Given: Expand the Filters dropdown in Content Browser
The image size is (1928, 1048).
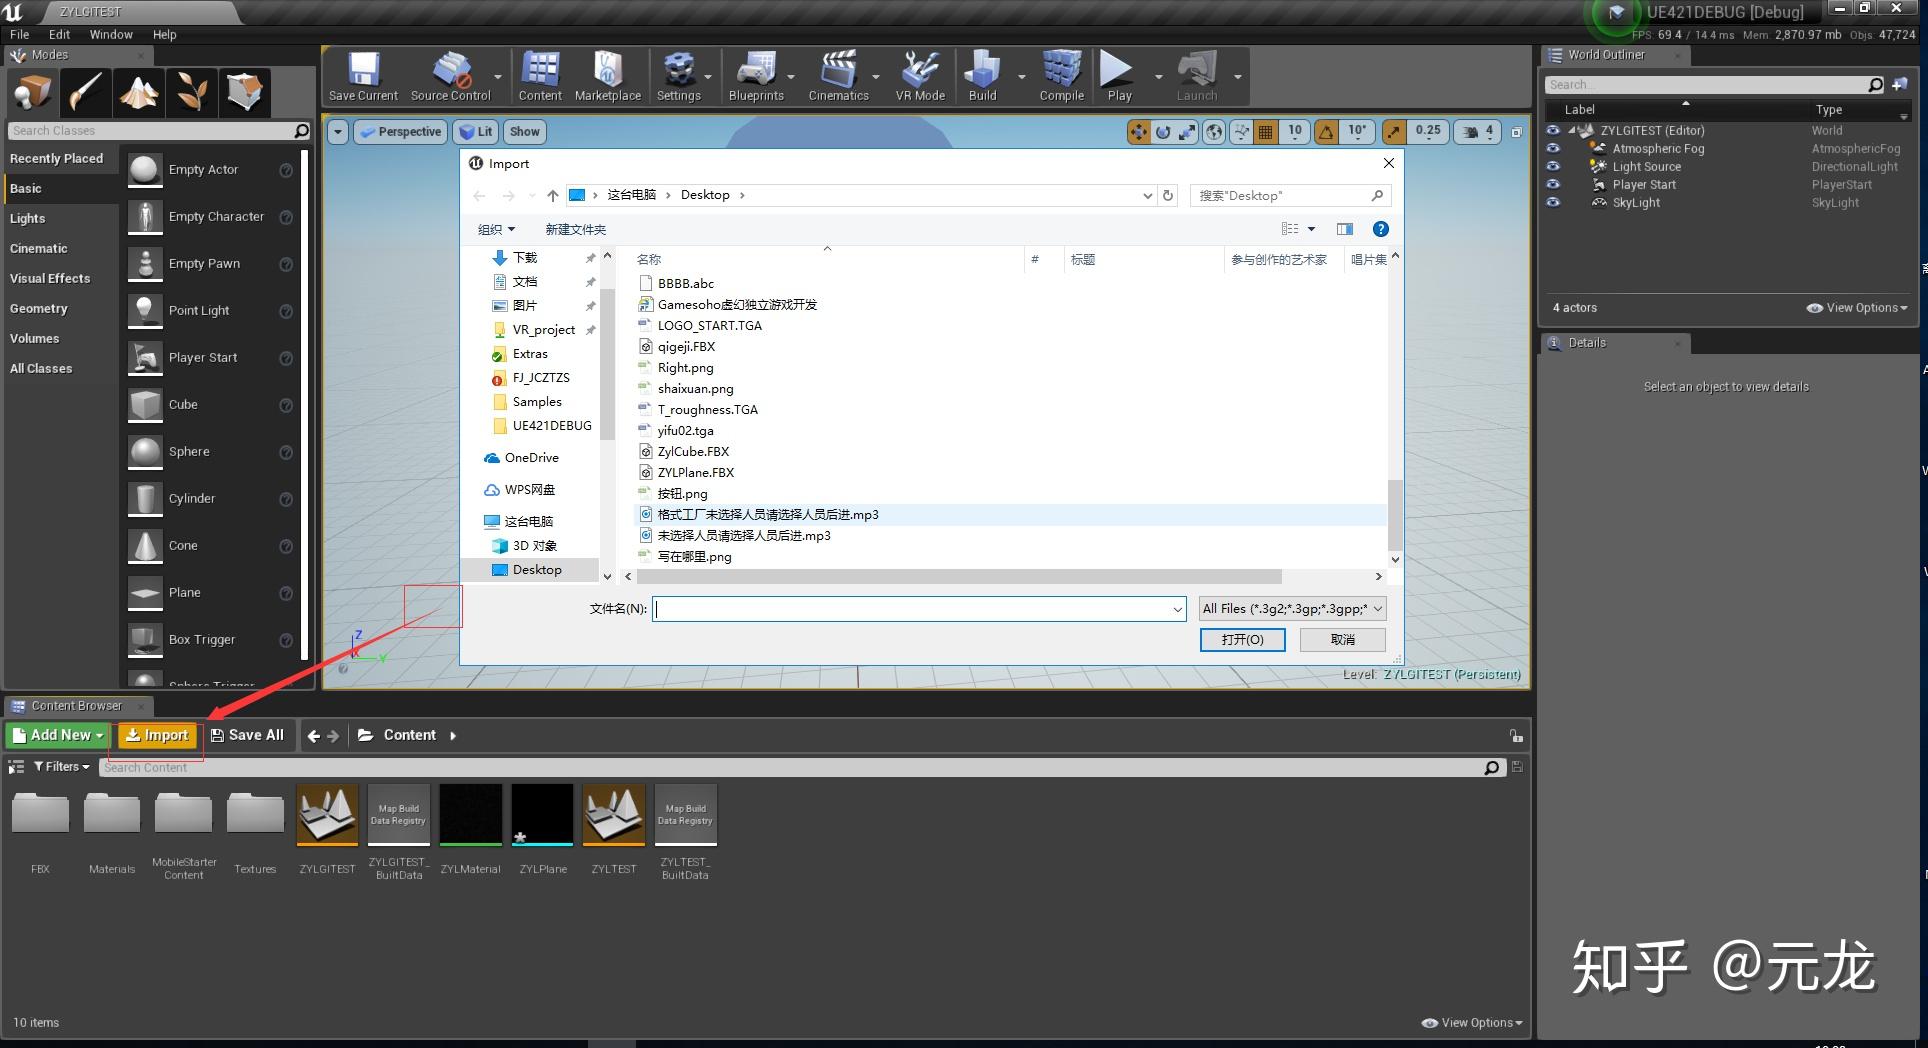Looking at the screenshot, I should coord(61,767).
